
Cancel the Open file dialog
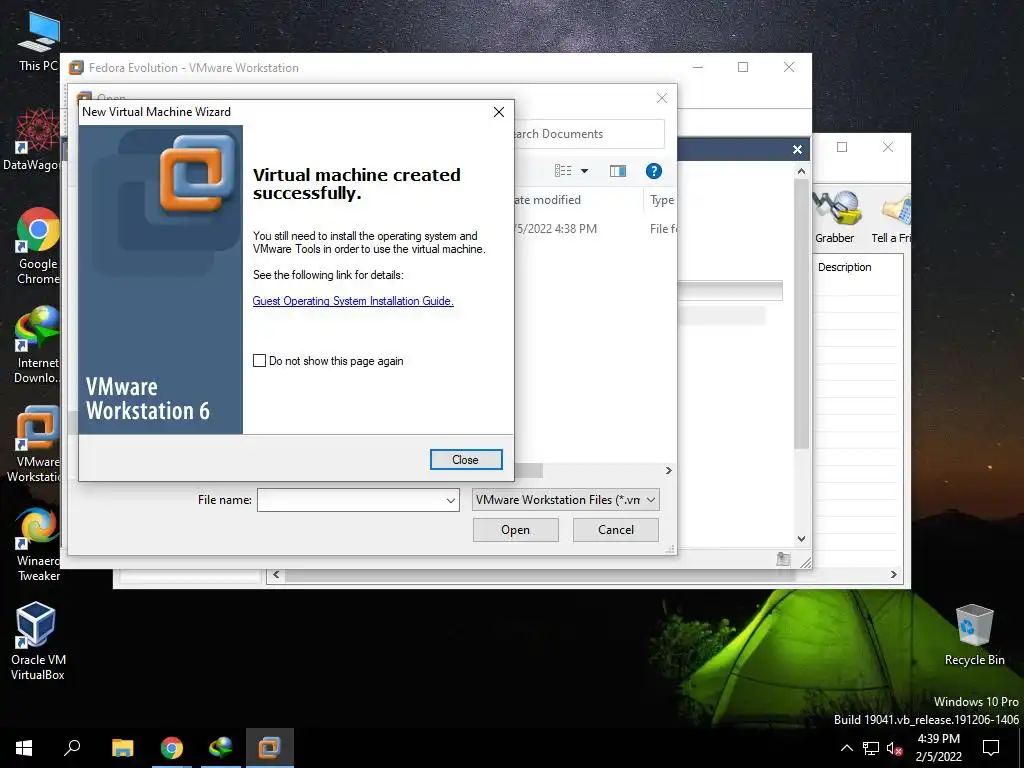pyautogui.click(x=615, y=530)
